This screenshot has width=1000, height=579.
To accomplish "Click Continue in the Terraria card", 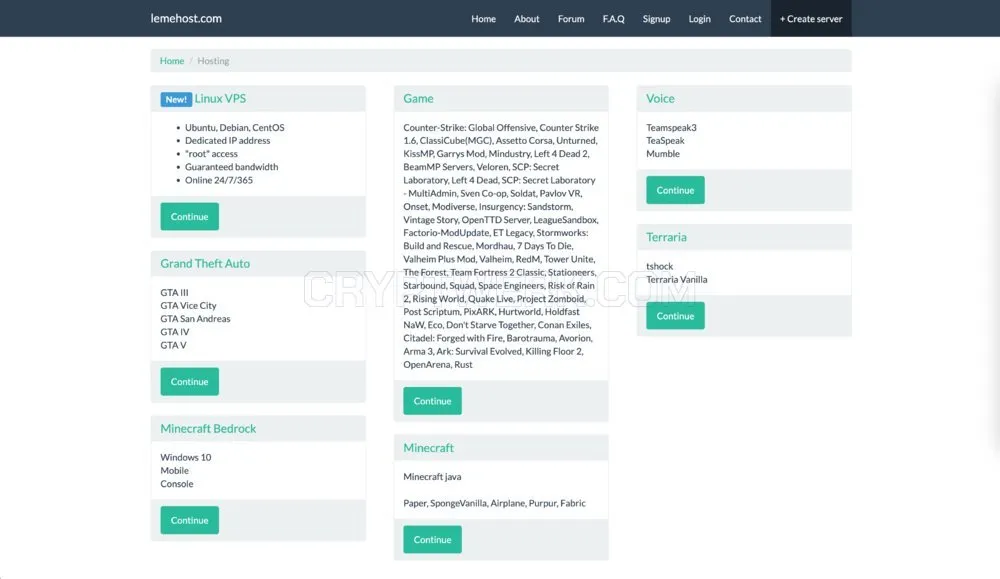I will tap(675, 316).
